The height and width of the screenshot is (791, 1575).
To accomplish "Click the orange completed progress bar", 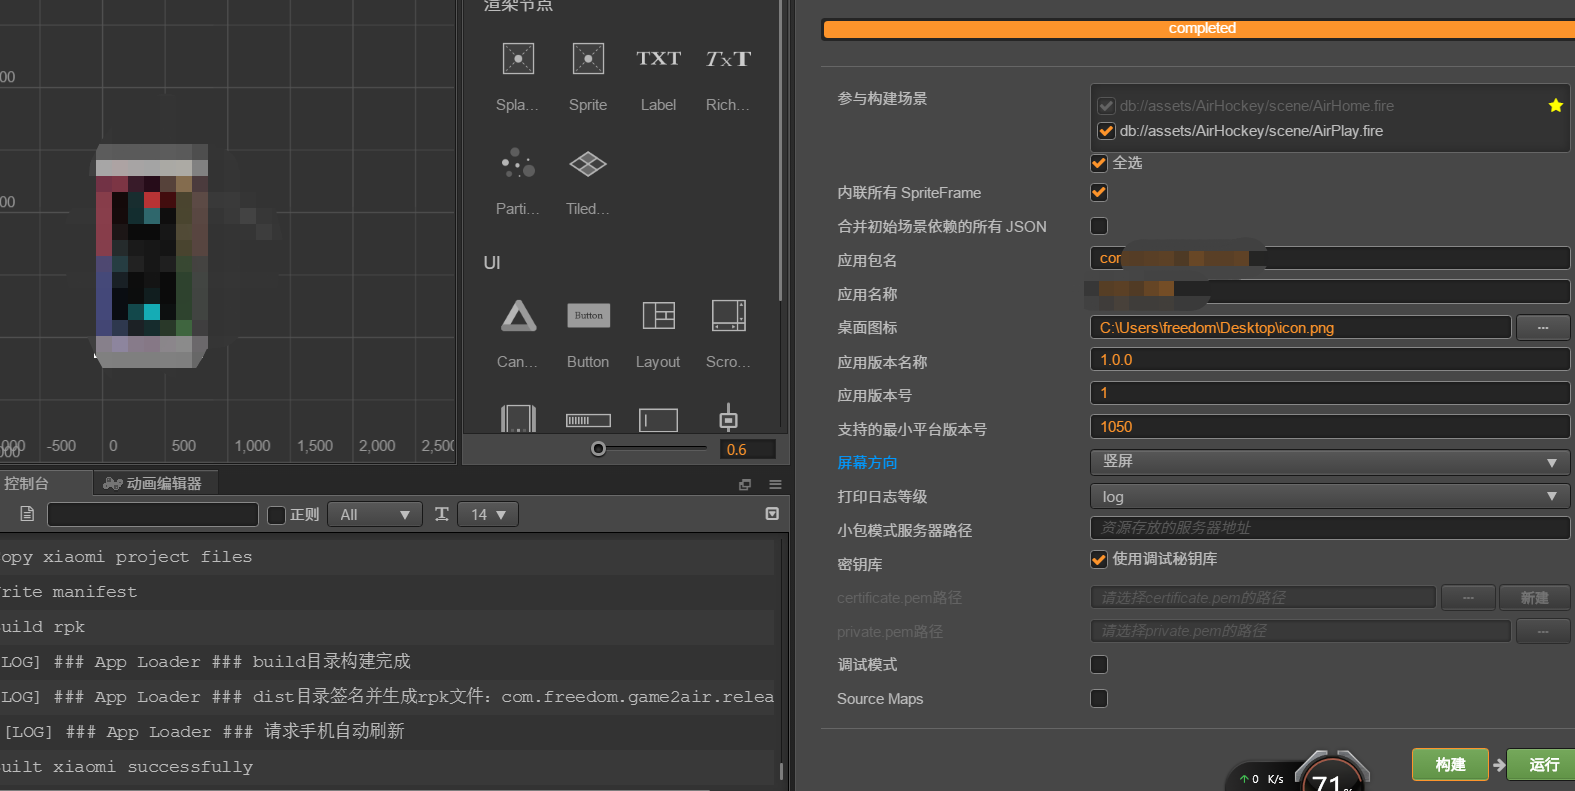I will 1199,29.
